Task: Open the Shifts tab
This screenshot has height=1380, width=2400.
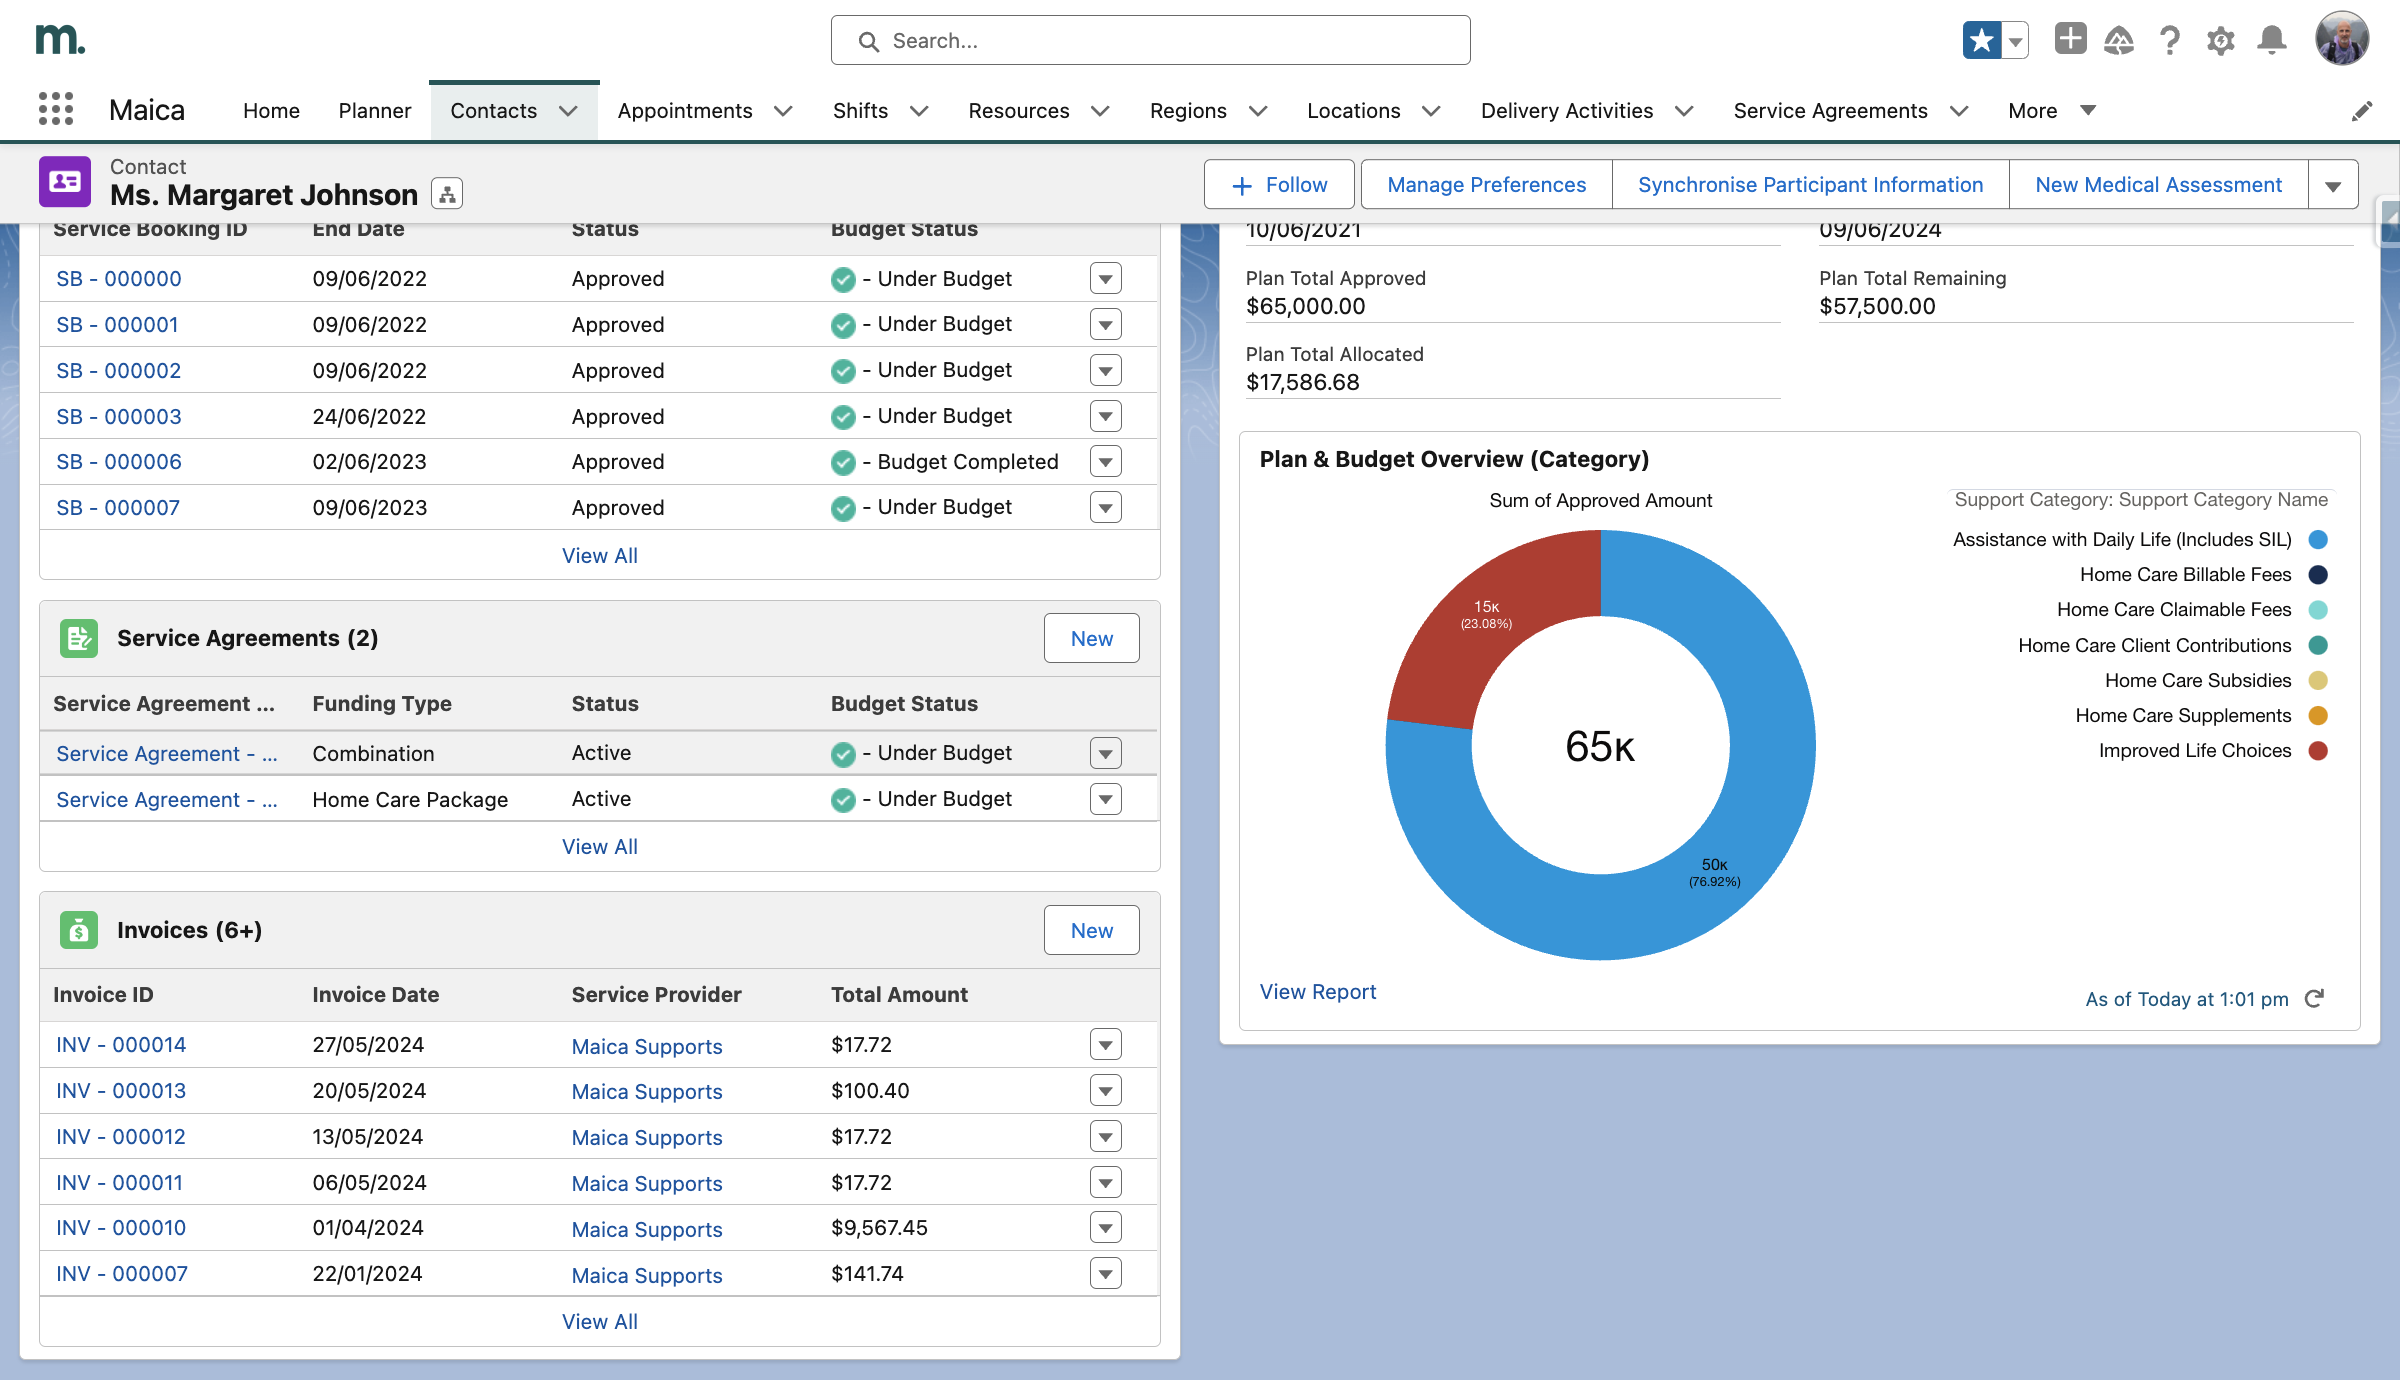Action: pos(860,111)
